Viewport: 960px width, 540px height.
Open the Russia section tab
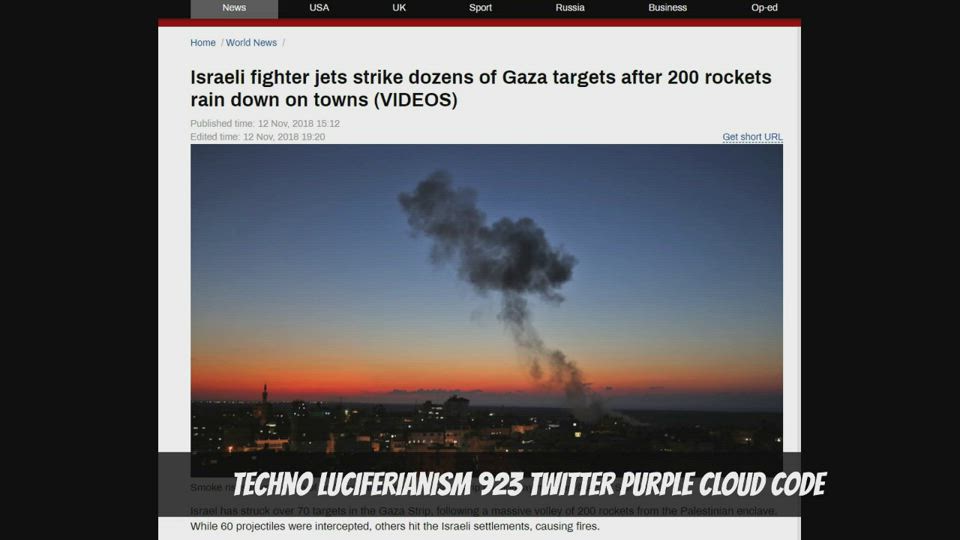[569, 8]
